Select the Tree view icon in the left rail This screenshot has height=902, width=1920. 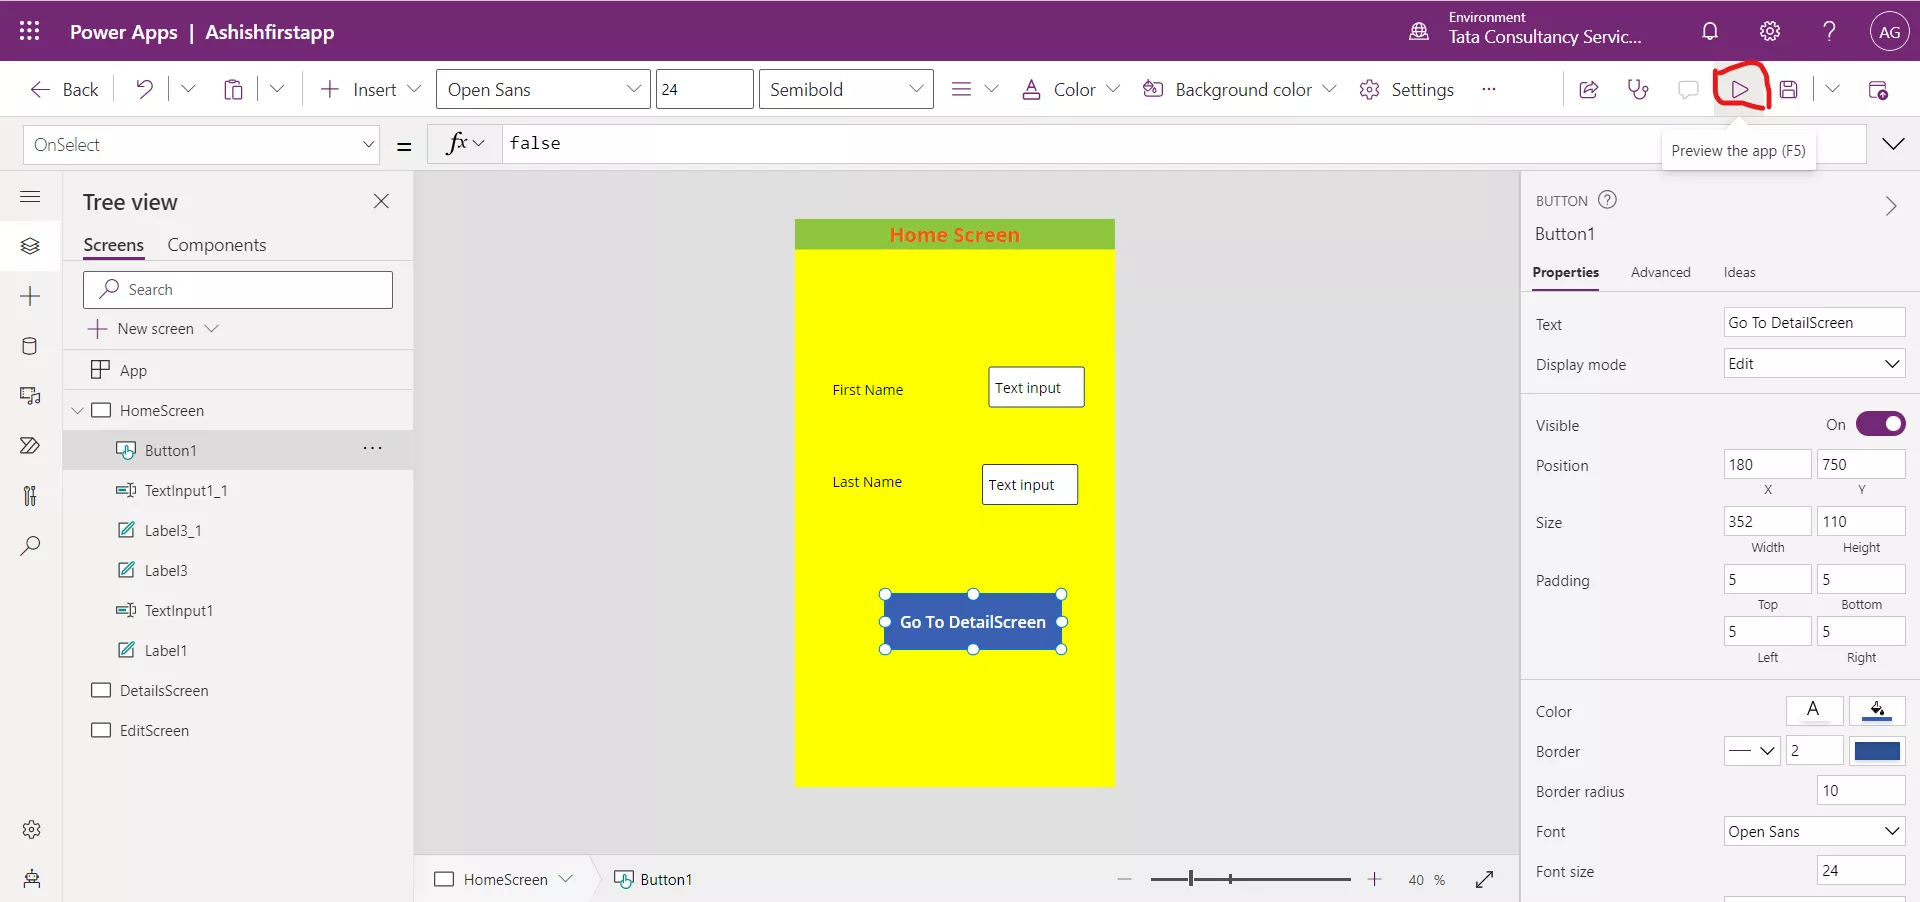(x=29, y=246)
